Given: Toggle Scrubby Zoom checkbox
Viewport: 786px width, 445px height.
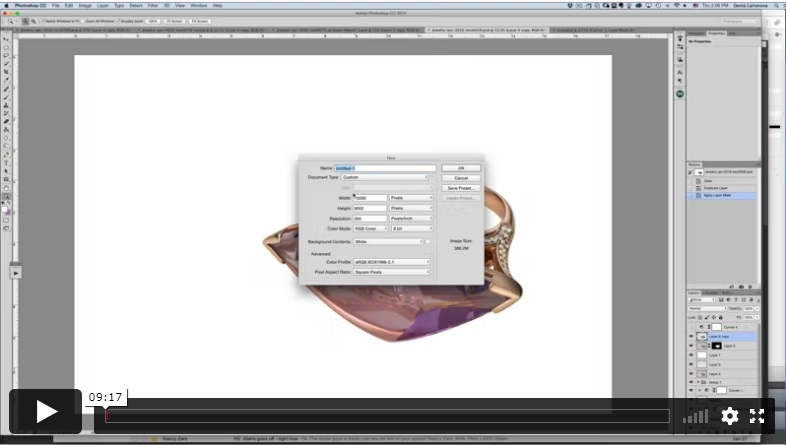Looking at the screenshot, I should click(118, 22).
